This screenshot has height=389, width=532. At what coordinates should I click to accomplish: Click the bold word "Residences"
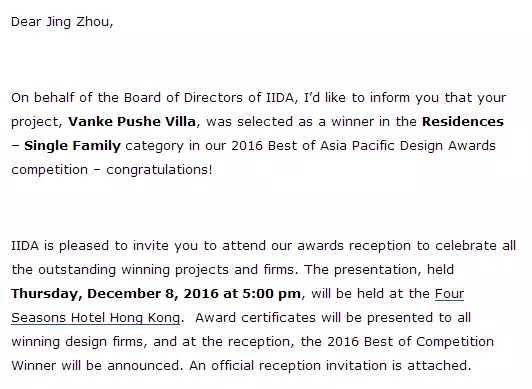click(463, 121)
